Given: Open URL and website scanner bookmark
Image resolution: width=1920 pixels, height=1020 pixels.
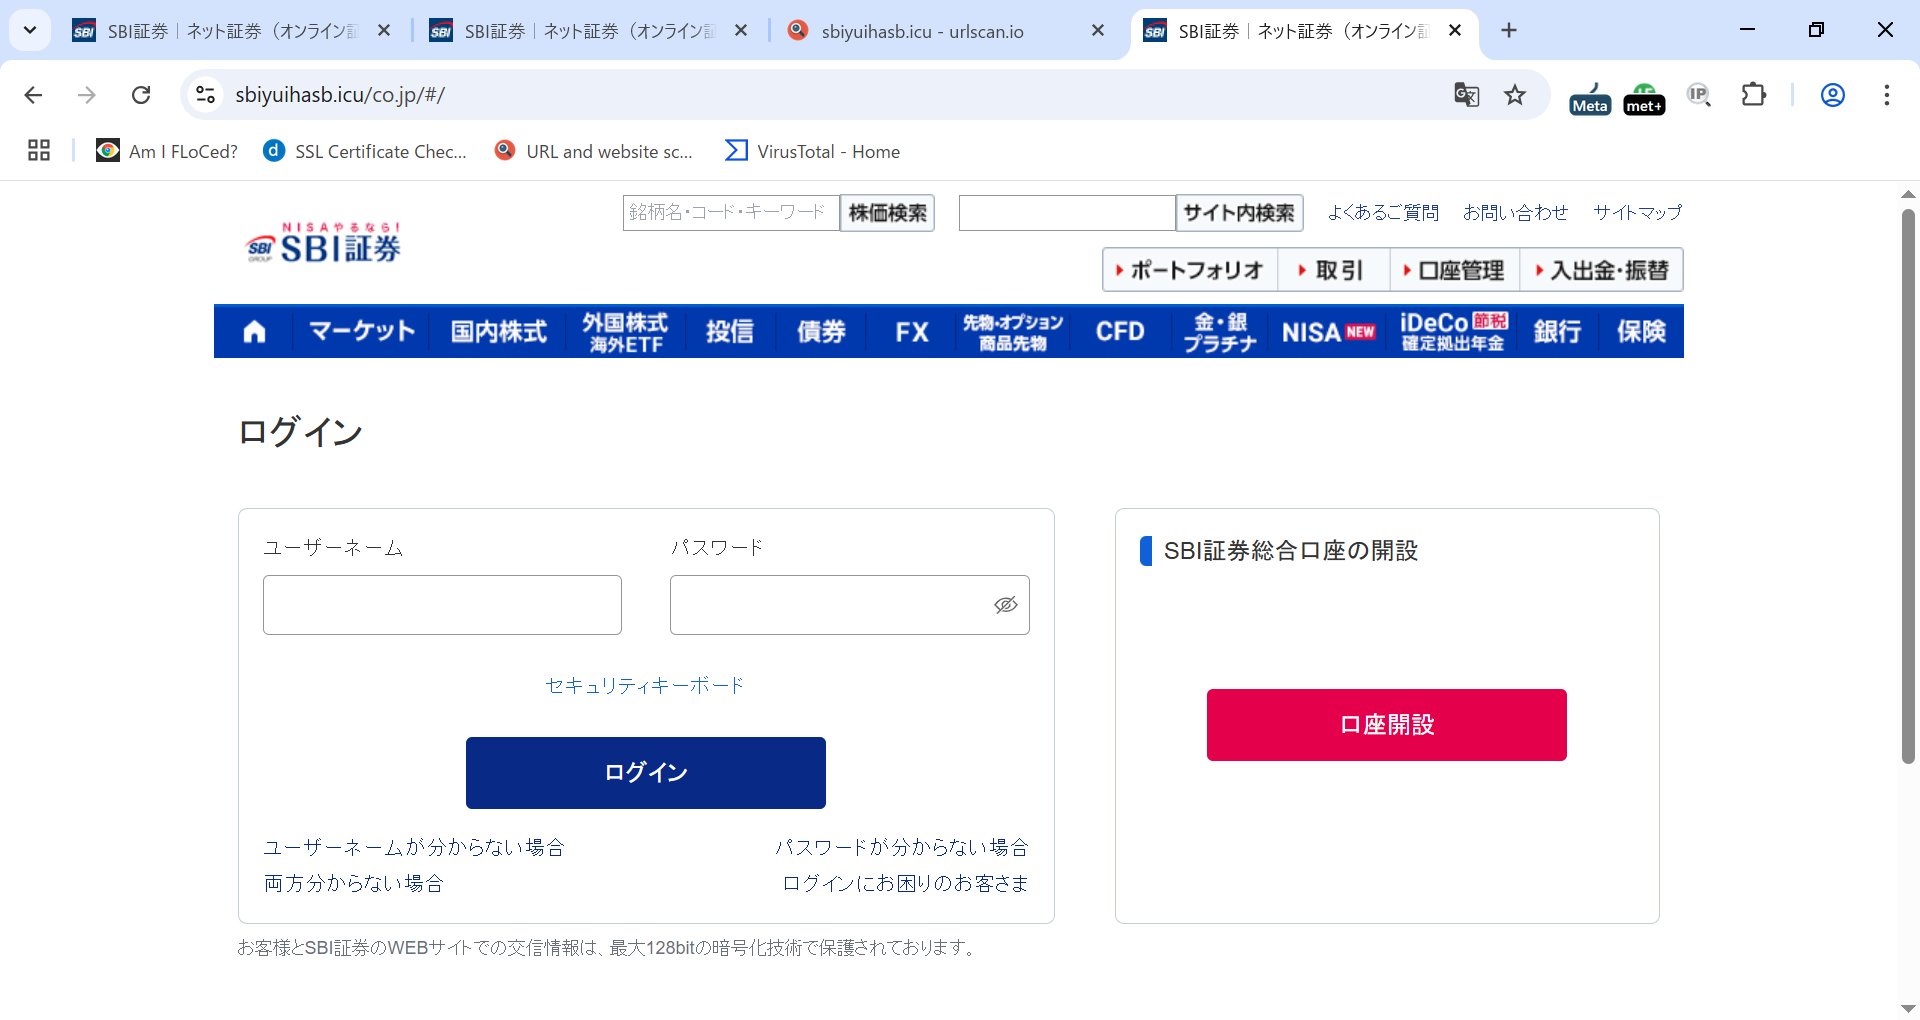Looking at the screenshot, I should [594, 151].
